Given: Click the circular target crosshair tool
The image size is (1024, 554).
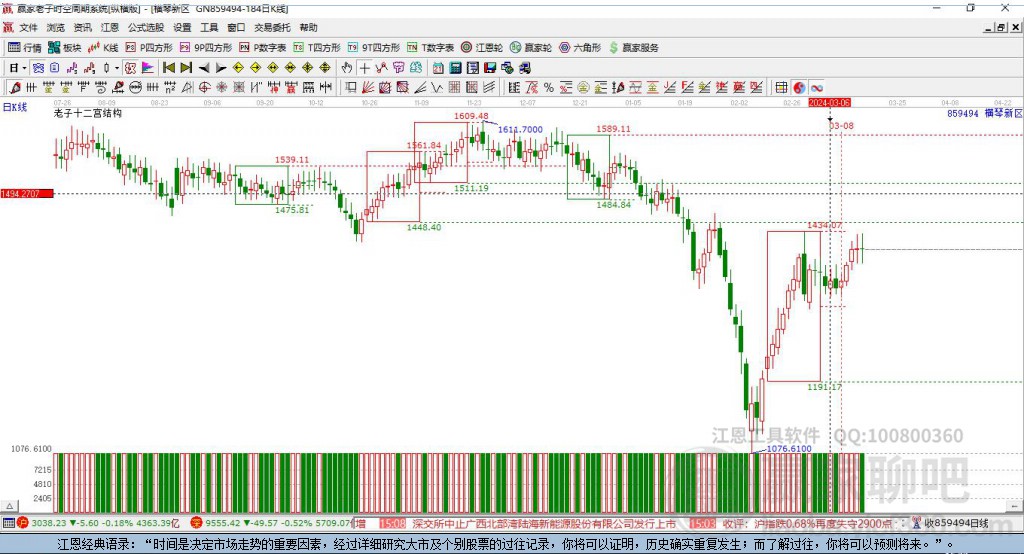Looking at the screenshot, I should (204, 88).
